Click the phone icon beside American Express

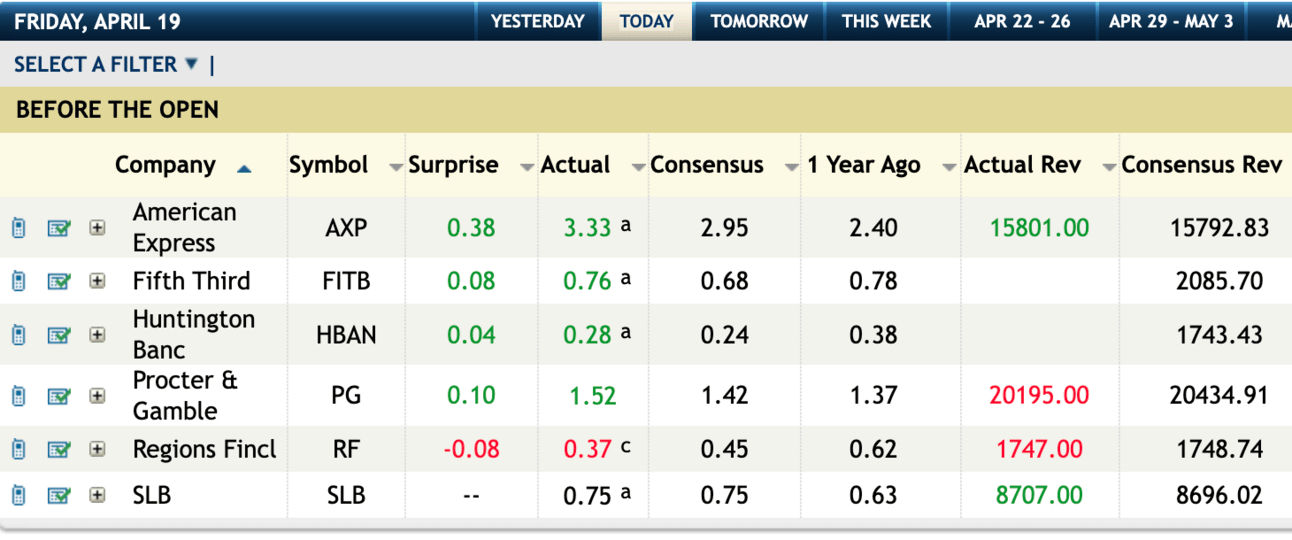tap(18, 228)
